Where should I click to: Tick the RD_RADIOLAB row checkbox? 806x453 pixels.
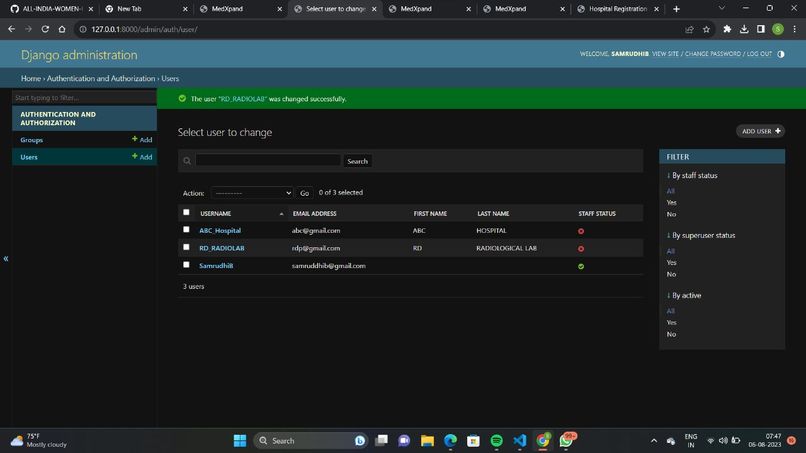(x=186, y=247)
